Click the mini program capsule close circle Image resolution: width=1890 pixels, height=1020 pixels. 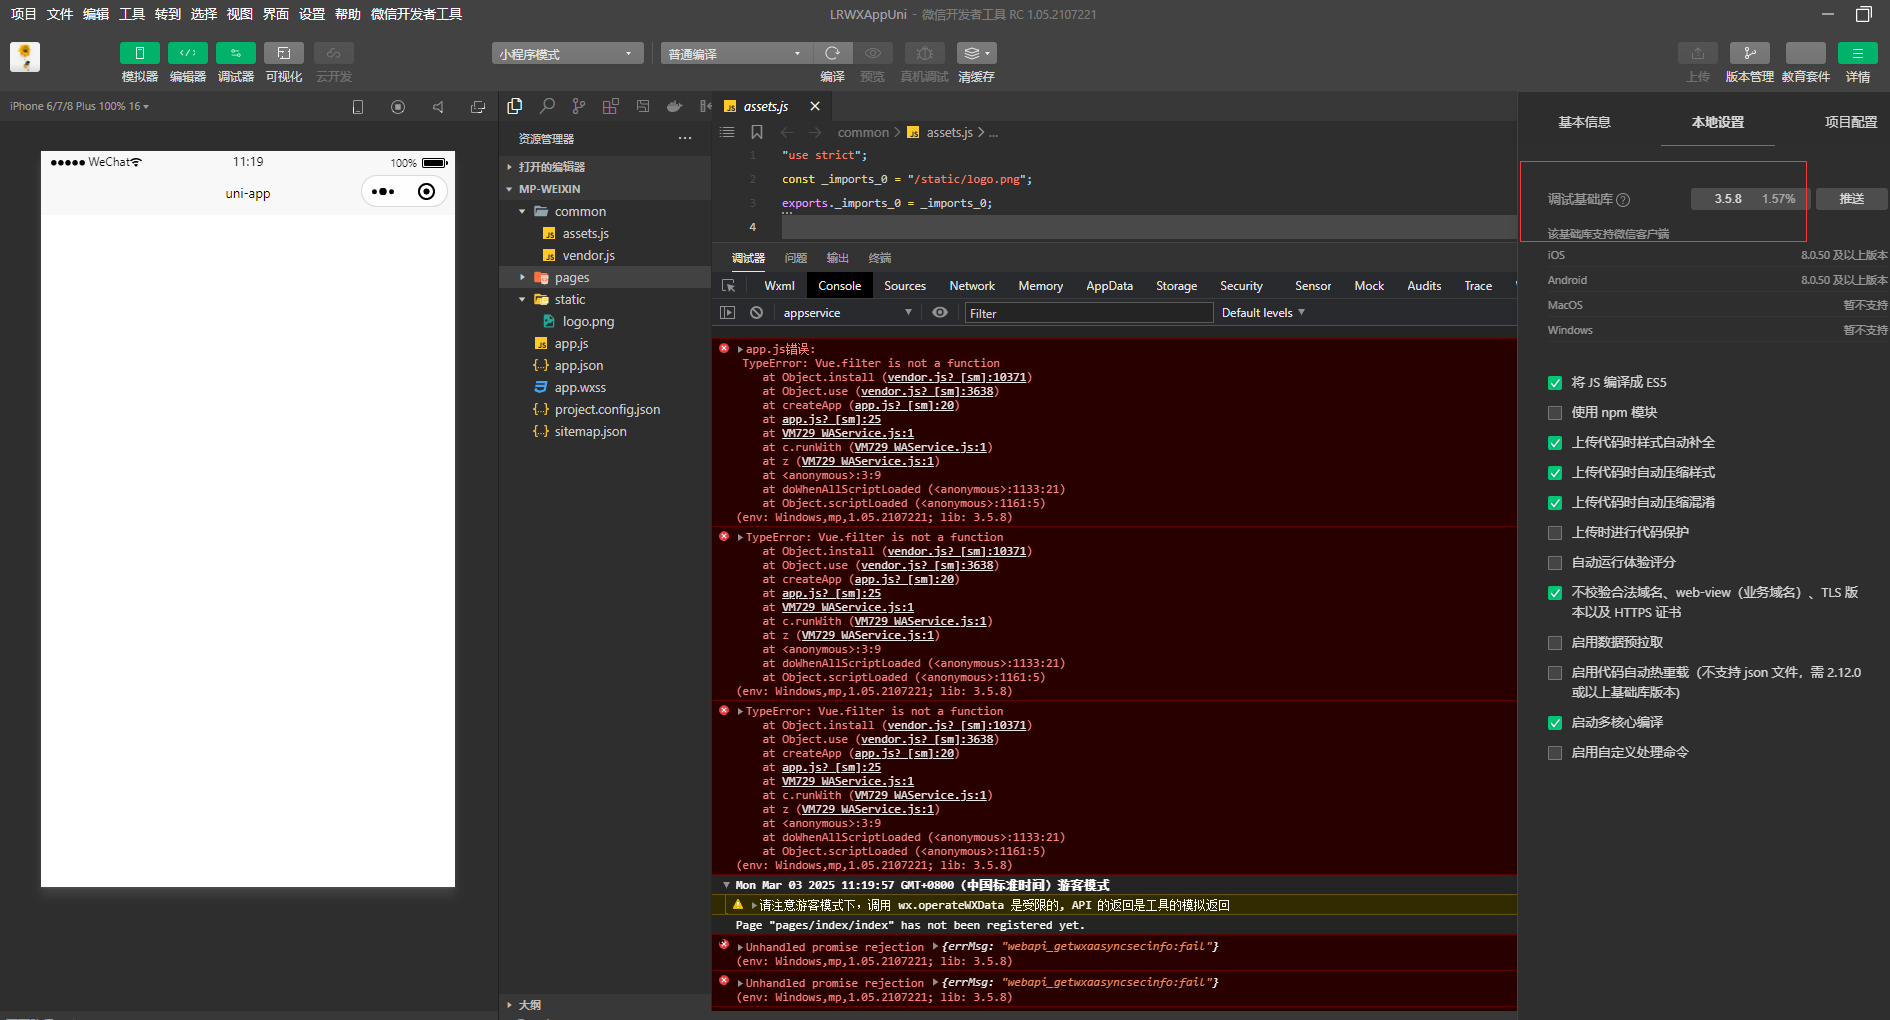point(427,192)
